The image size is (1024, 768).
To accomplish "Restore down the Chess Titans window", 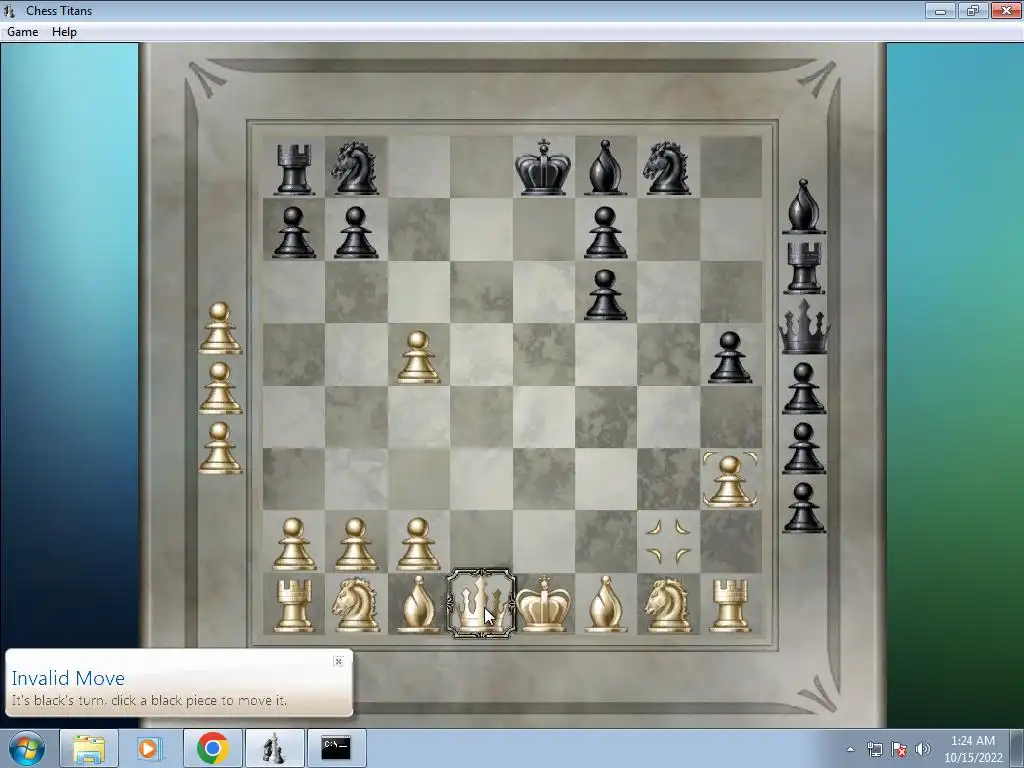I will pyautogui.click(x=973, y=10).
